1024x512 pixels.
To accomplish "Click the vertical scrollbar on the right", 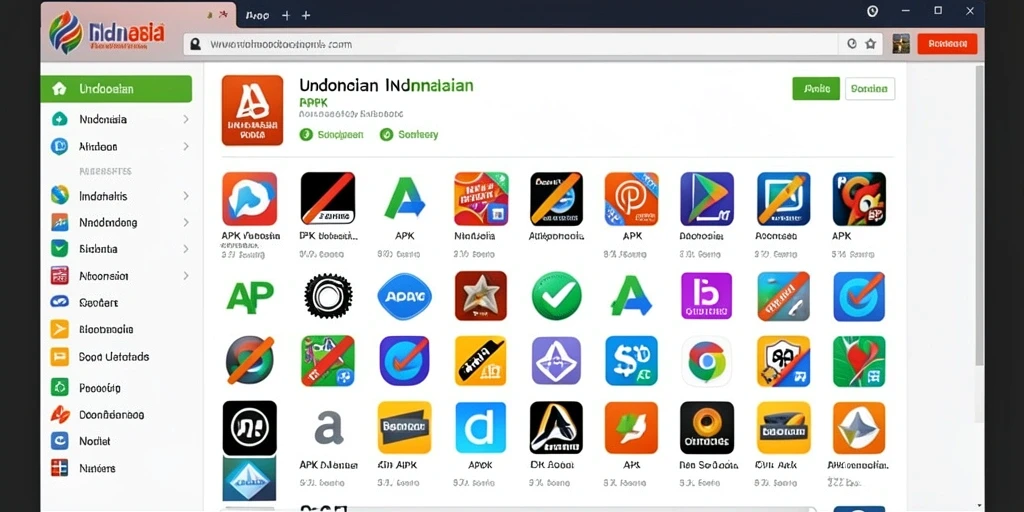I will (979, 216).
